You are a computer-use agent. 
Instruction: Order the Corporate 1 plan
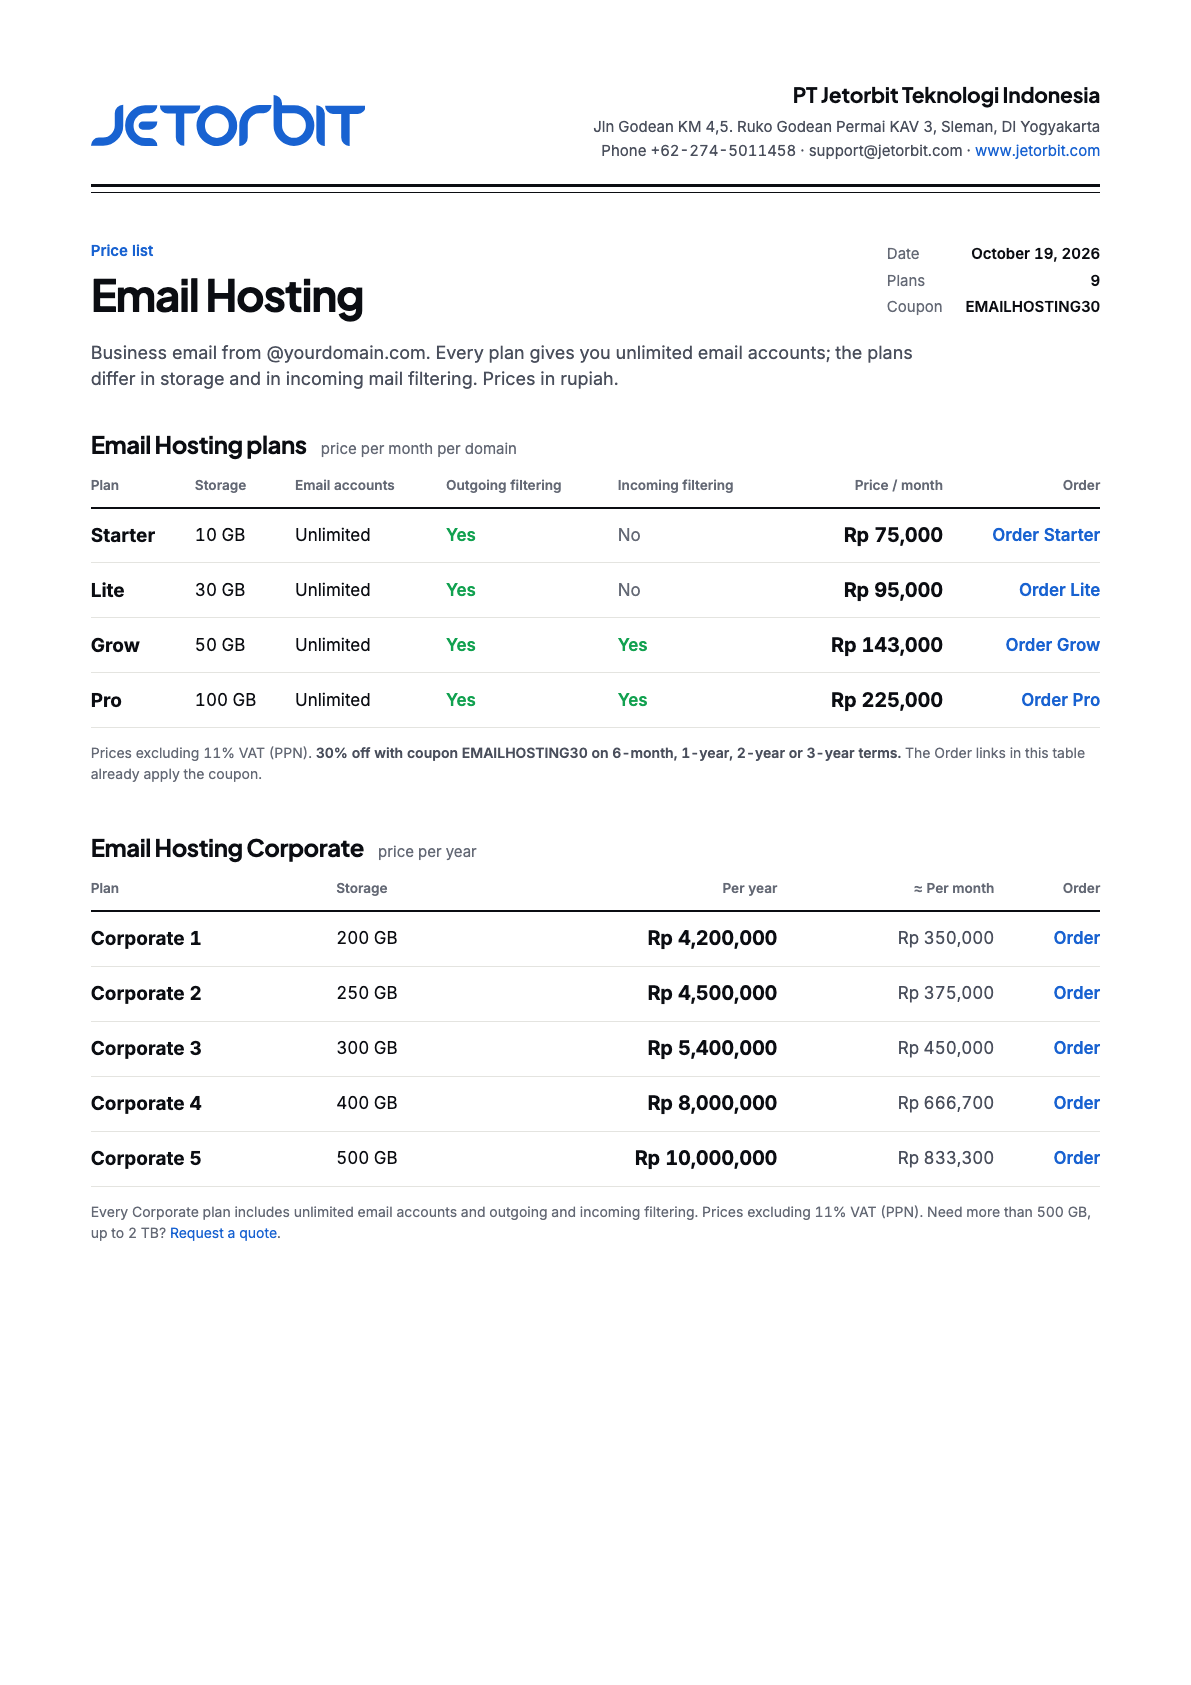click(x=1076, y=938)
